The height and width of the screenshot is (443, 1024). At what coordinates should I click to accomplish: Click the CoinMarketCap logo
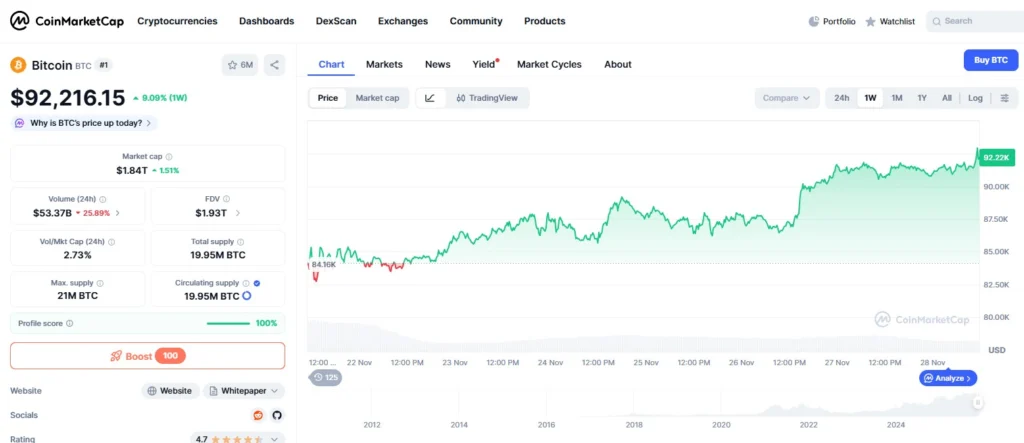click(67, 21)
